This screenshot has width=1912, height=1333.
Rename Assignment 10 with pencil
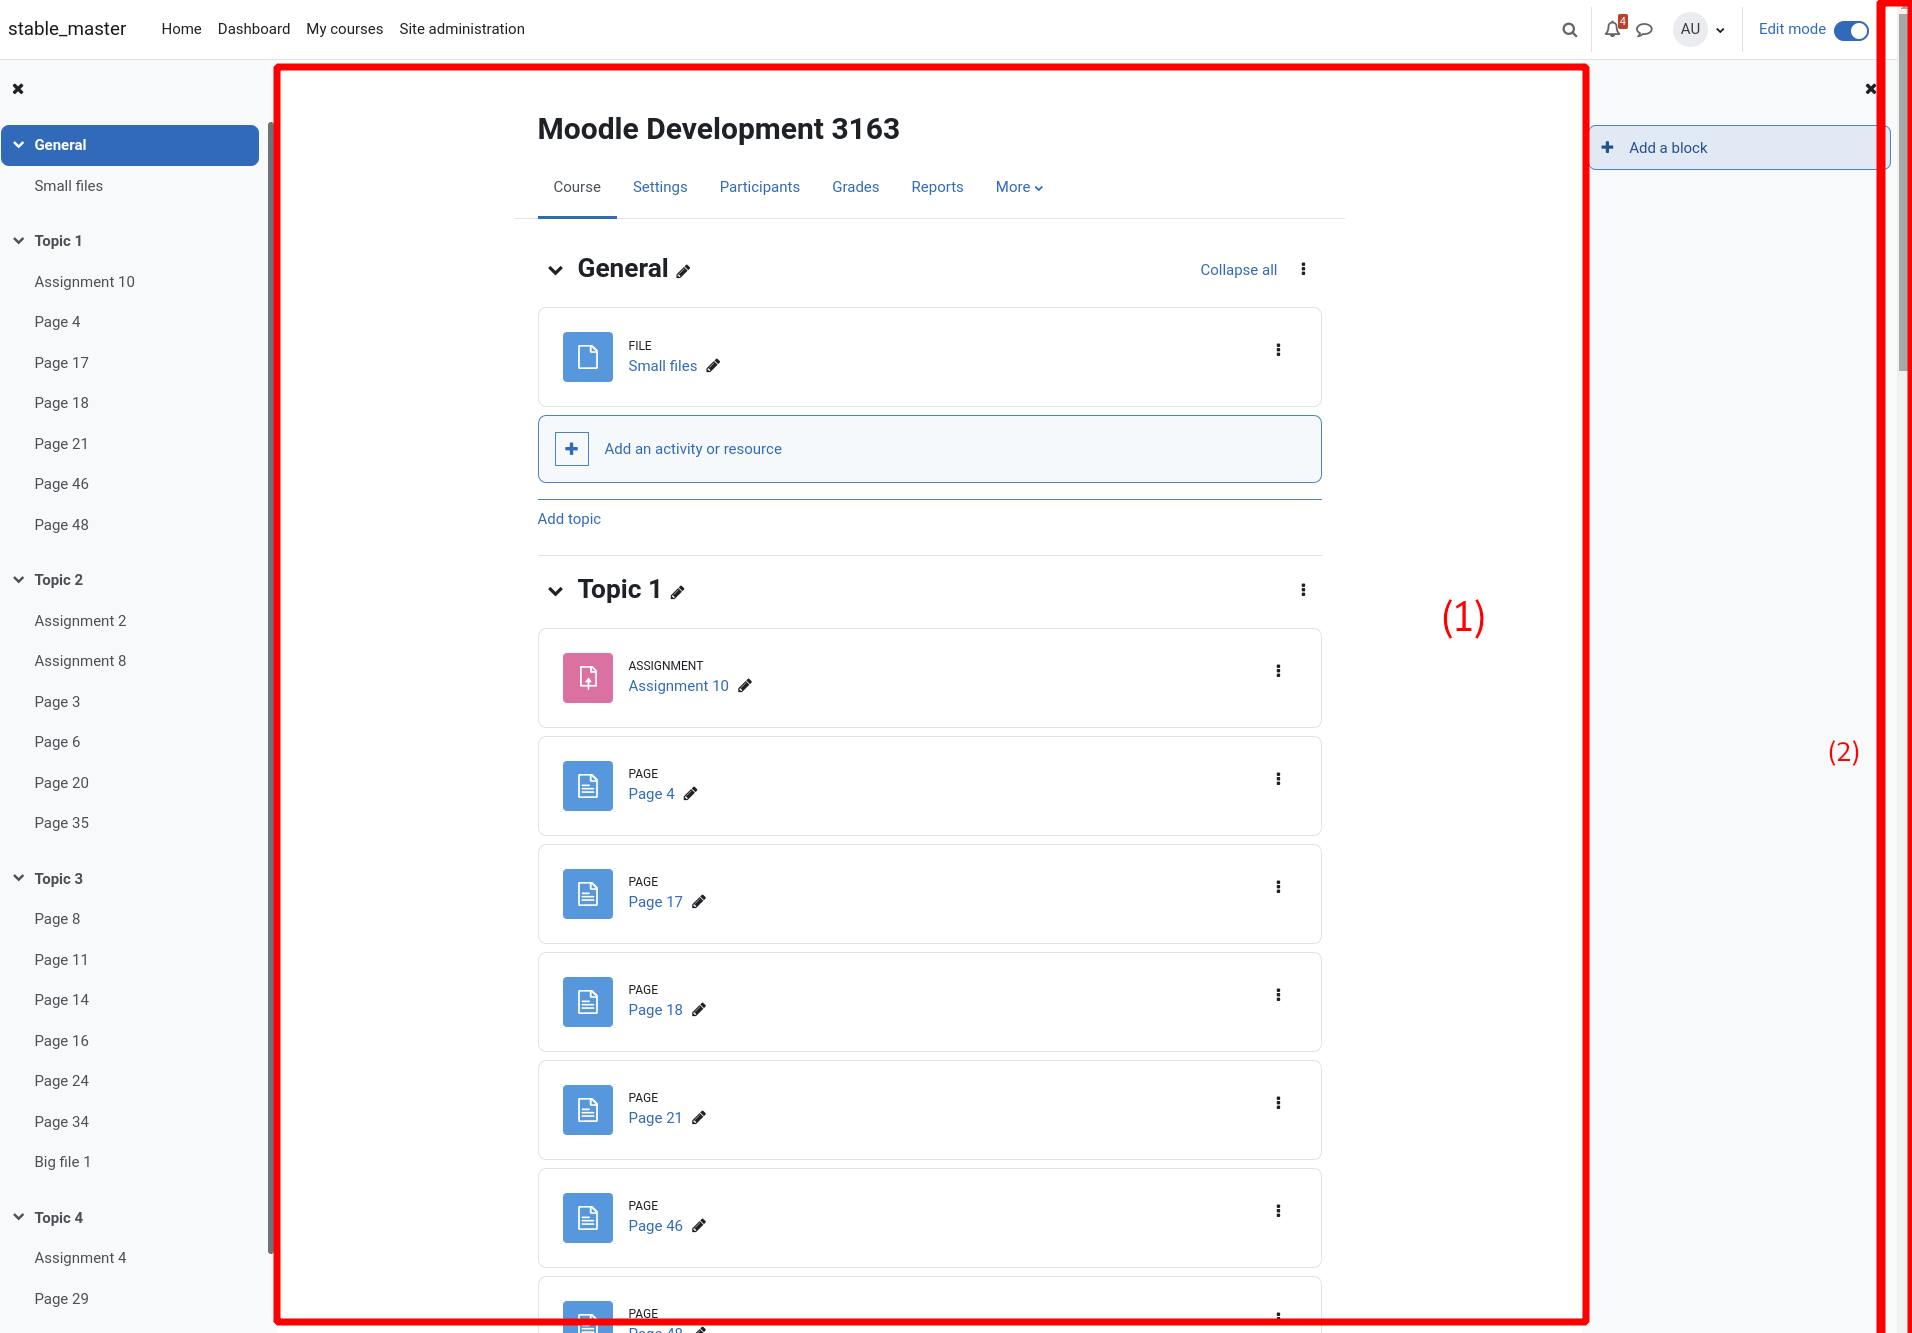[x=745, y=686]
